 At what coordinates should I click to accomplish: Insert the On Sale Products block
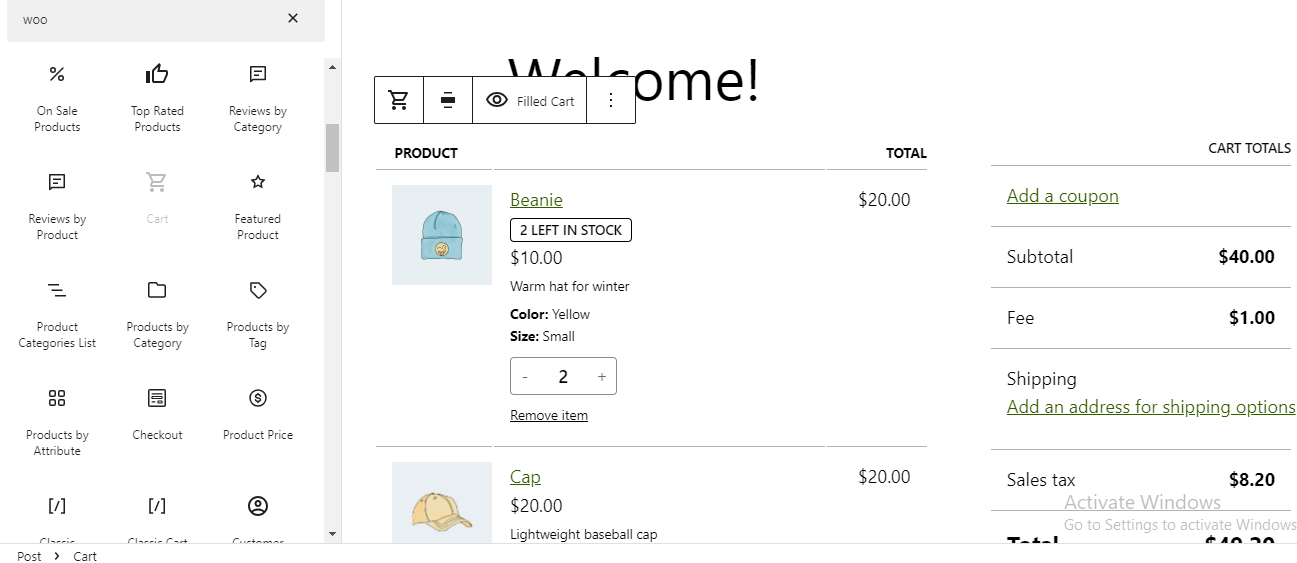[57, 98]
